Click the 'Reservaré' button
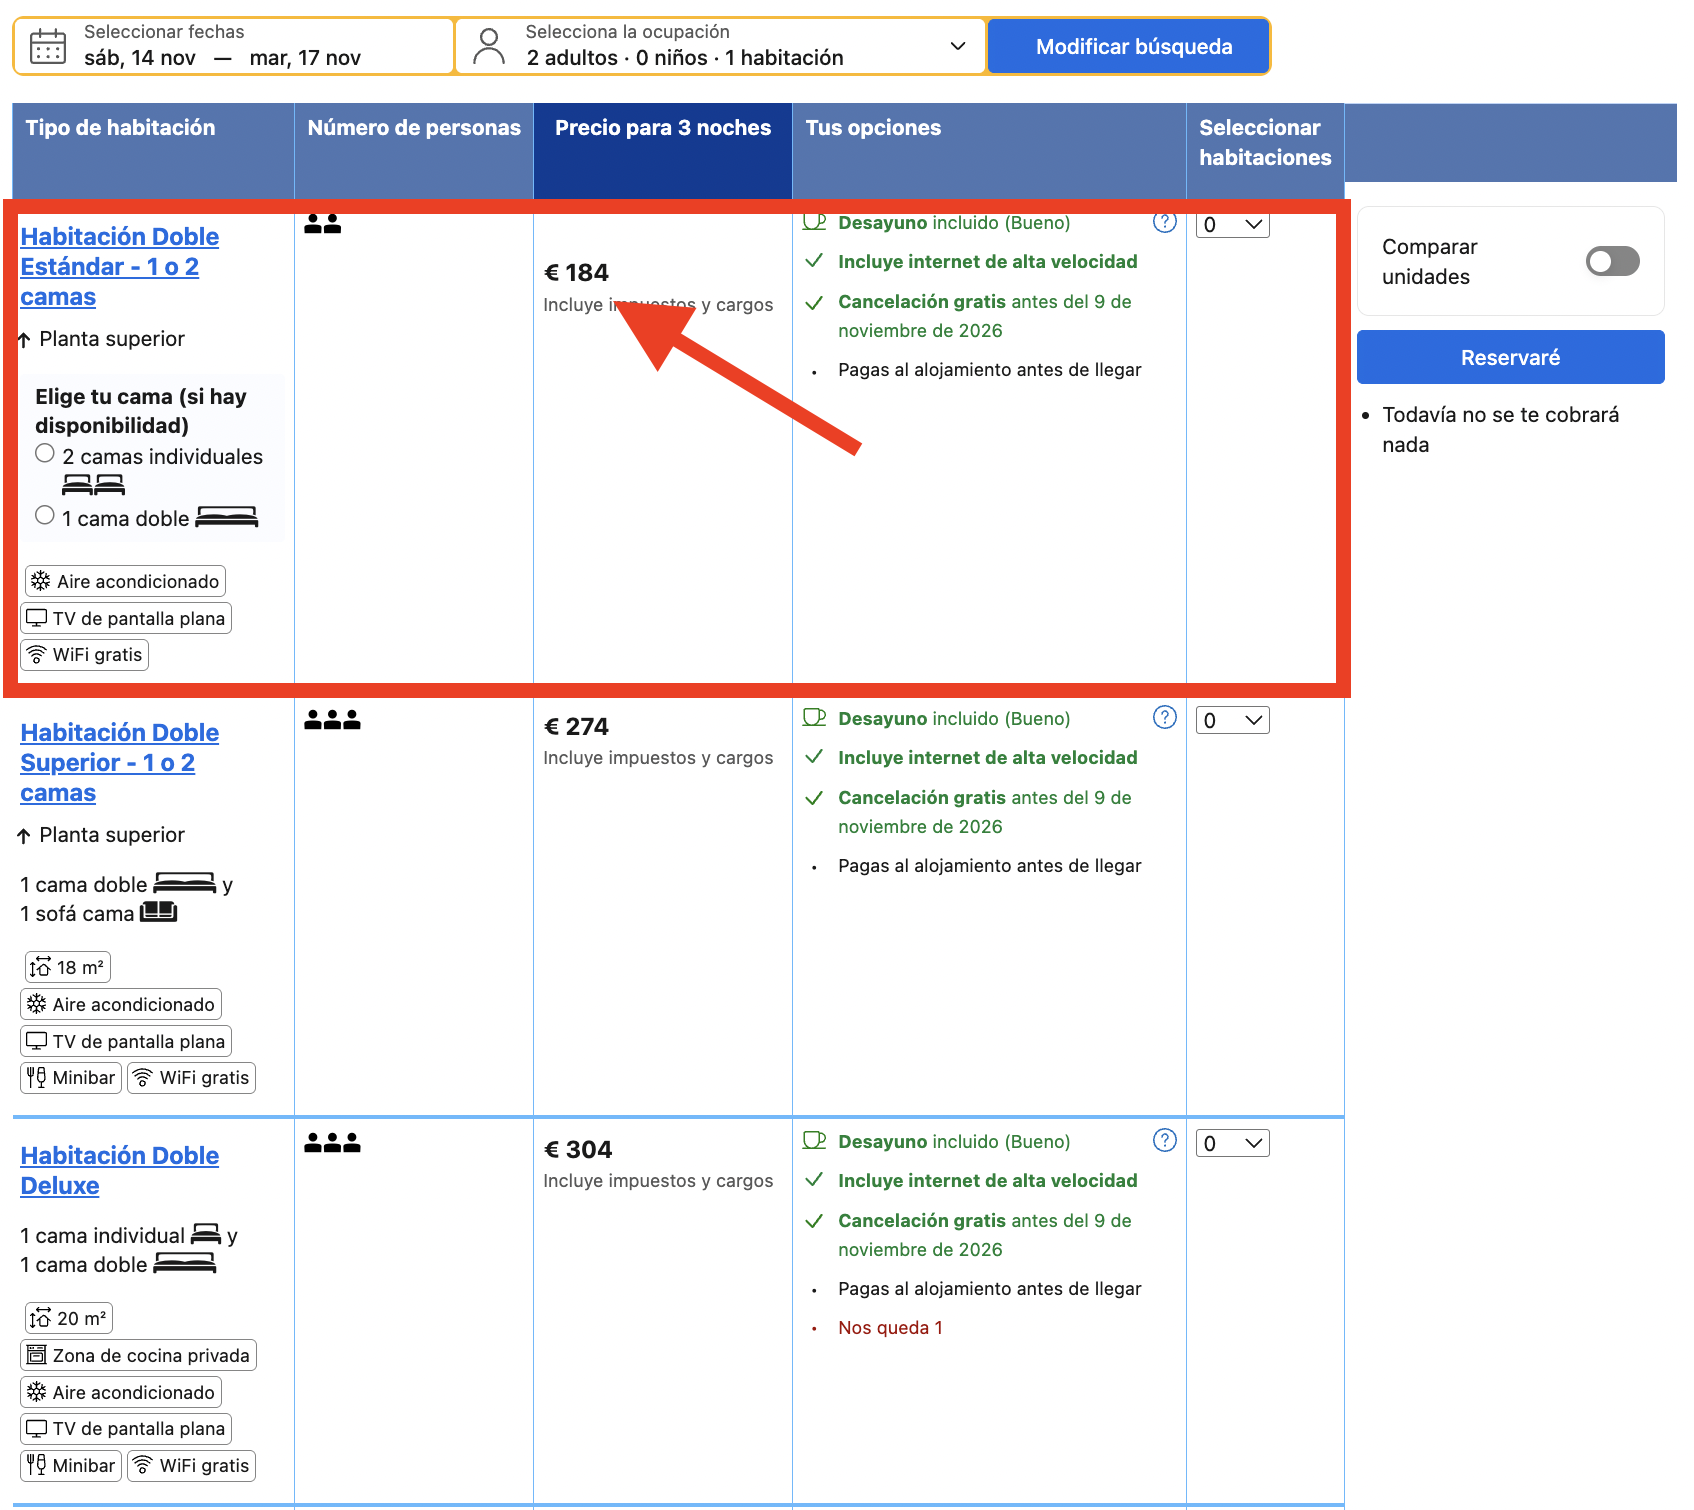Viewport: 1694px width, 1510px height. click(1510, 357)
